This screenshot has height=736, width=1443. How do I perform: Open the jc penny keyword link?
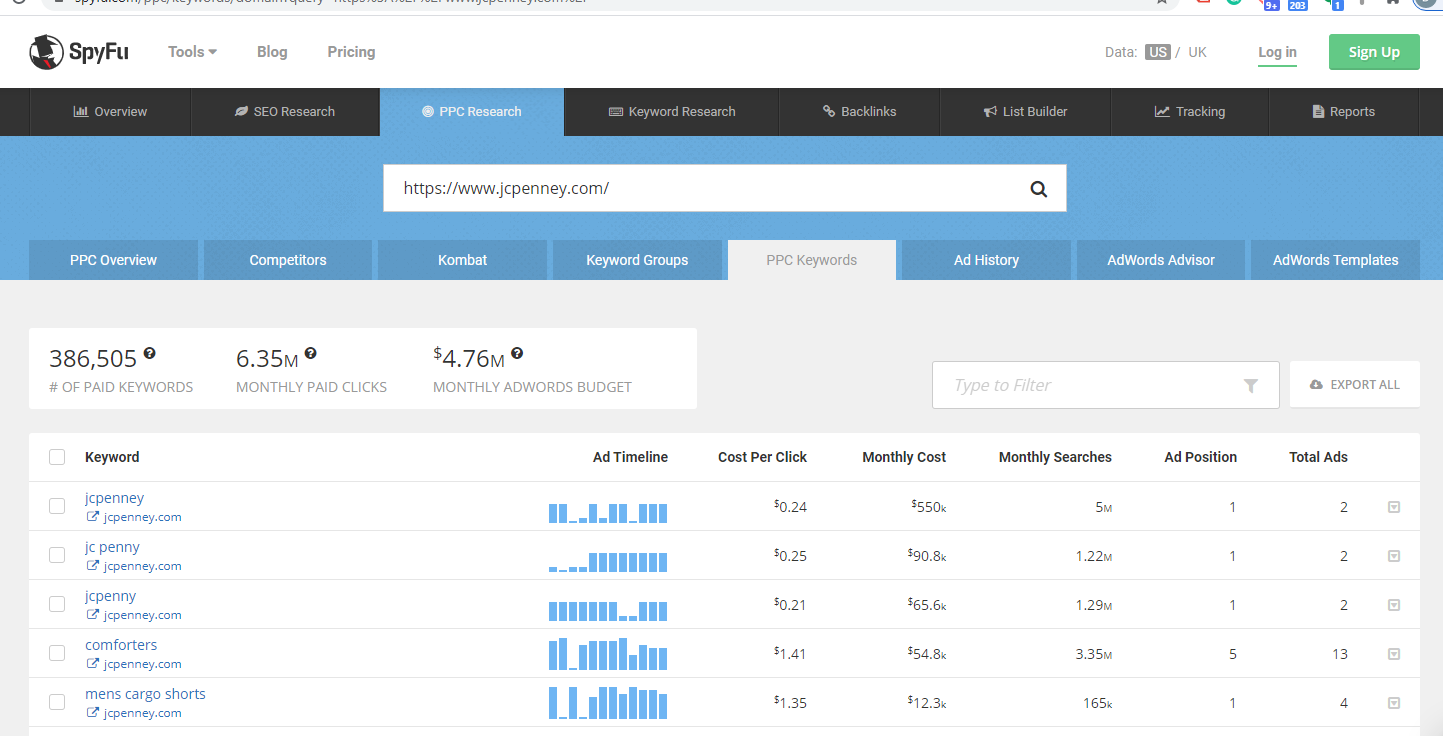(112, 547)
